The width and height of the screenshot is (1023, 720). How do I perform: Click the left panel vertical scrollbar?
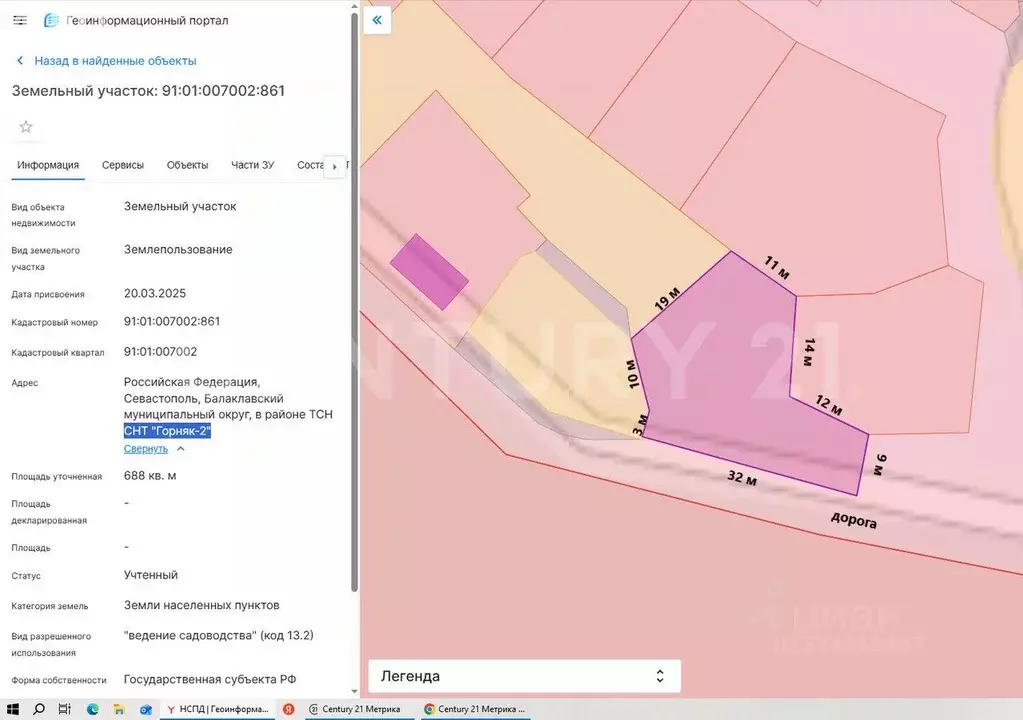click(x=354, y=300)
